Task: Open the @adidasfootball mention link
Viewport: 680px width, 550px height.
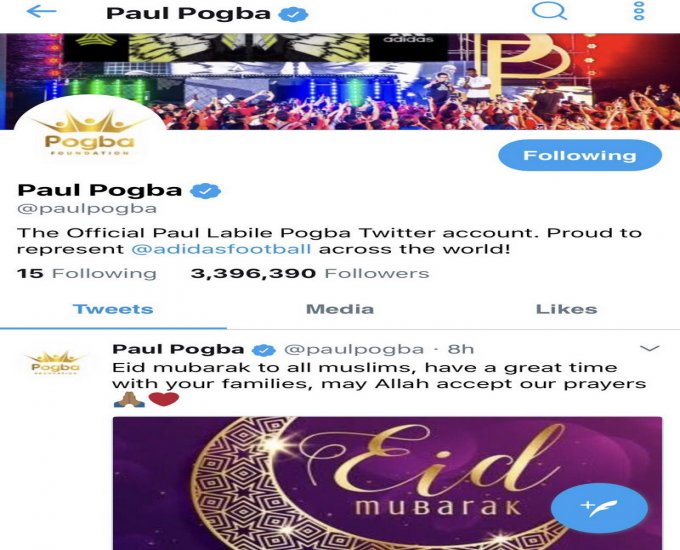Action: tap(221, 249)
